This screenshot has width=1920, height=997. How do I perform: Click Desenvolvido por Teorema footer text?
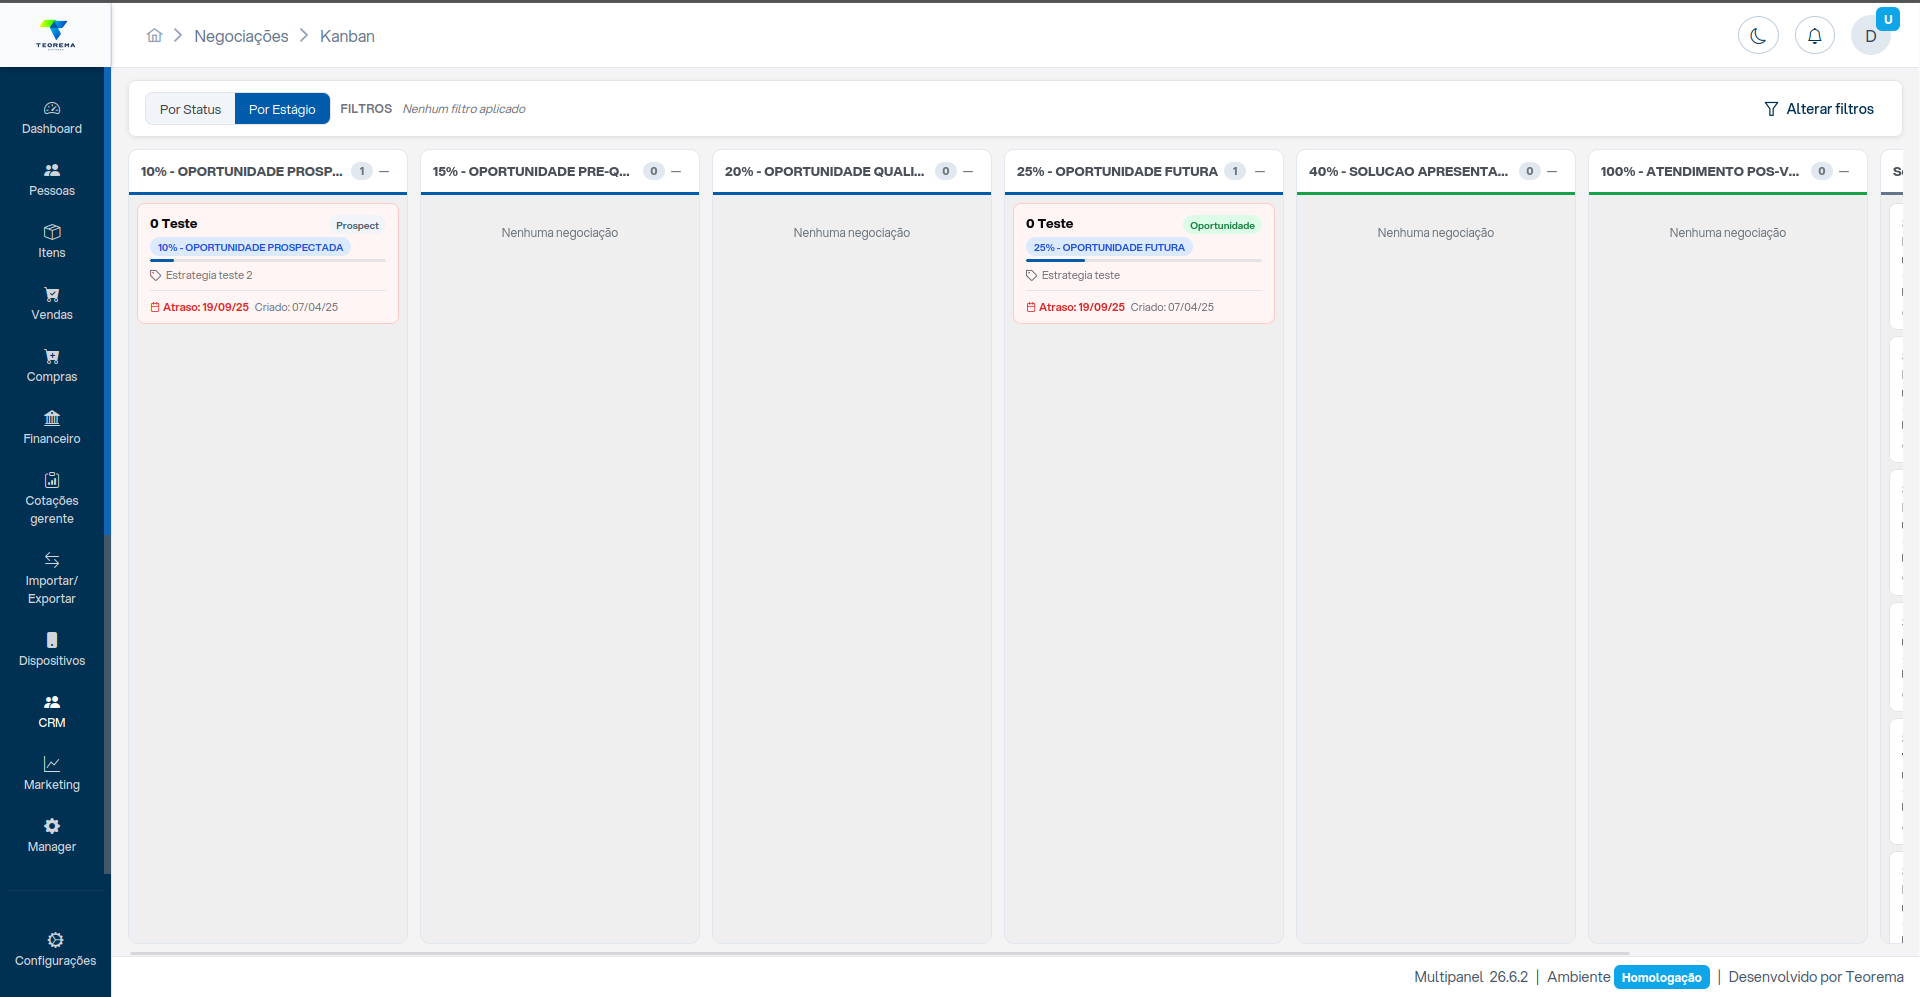[1816, 977]
